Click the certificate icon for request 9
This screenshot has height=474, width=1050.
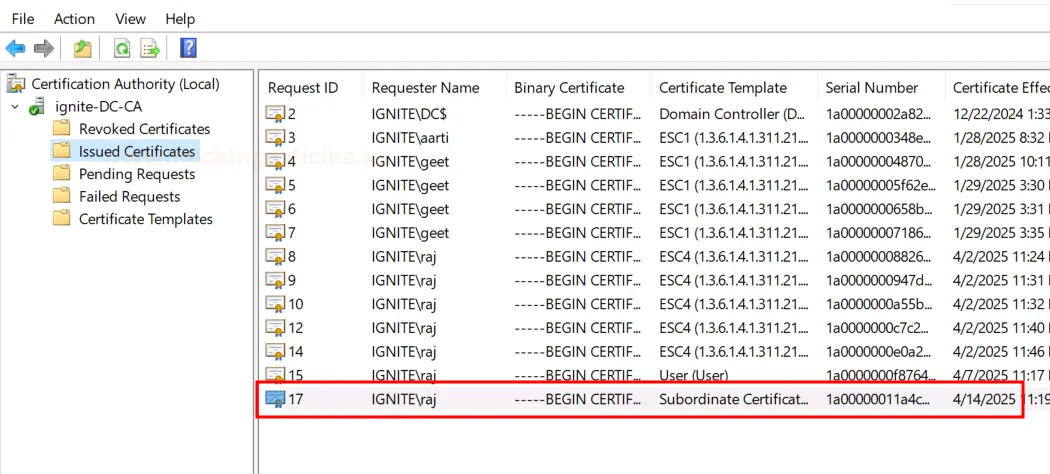pyautogui.click(x=275, y=281)
